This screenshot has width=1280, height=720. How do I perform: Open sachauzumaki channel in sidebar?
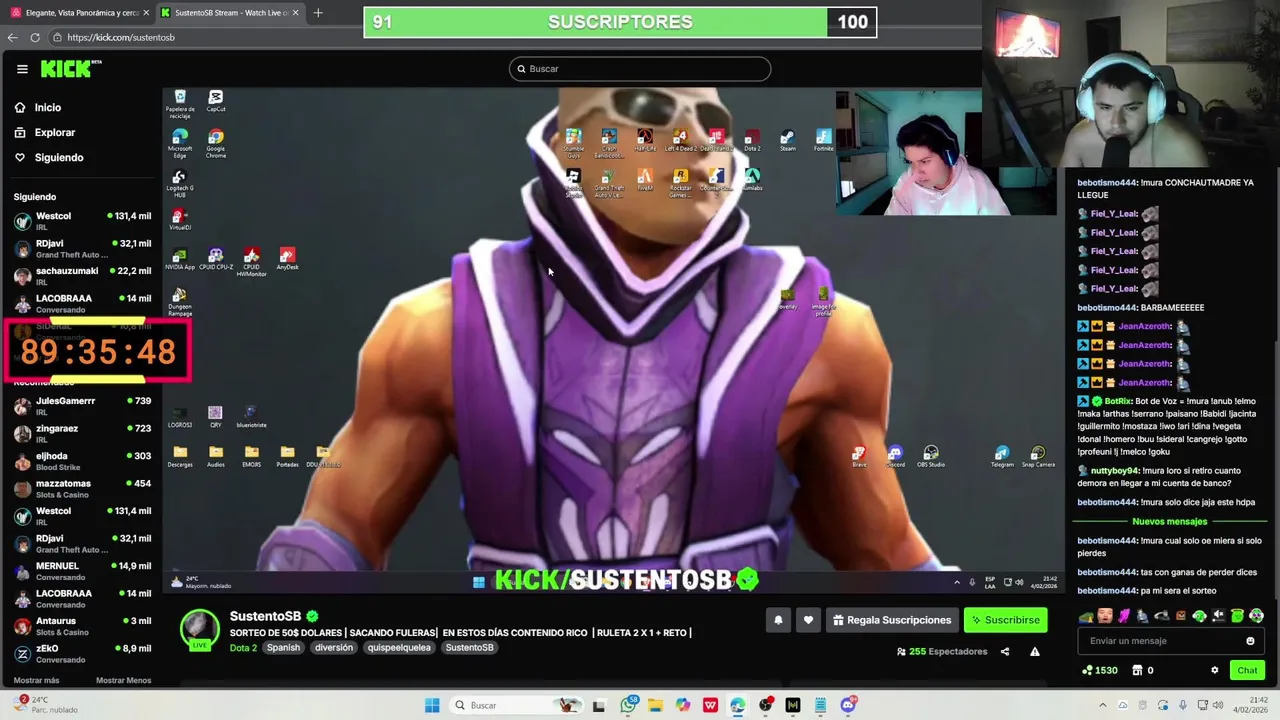82,276
